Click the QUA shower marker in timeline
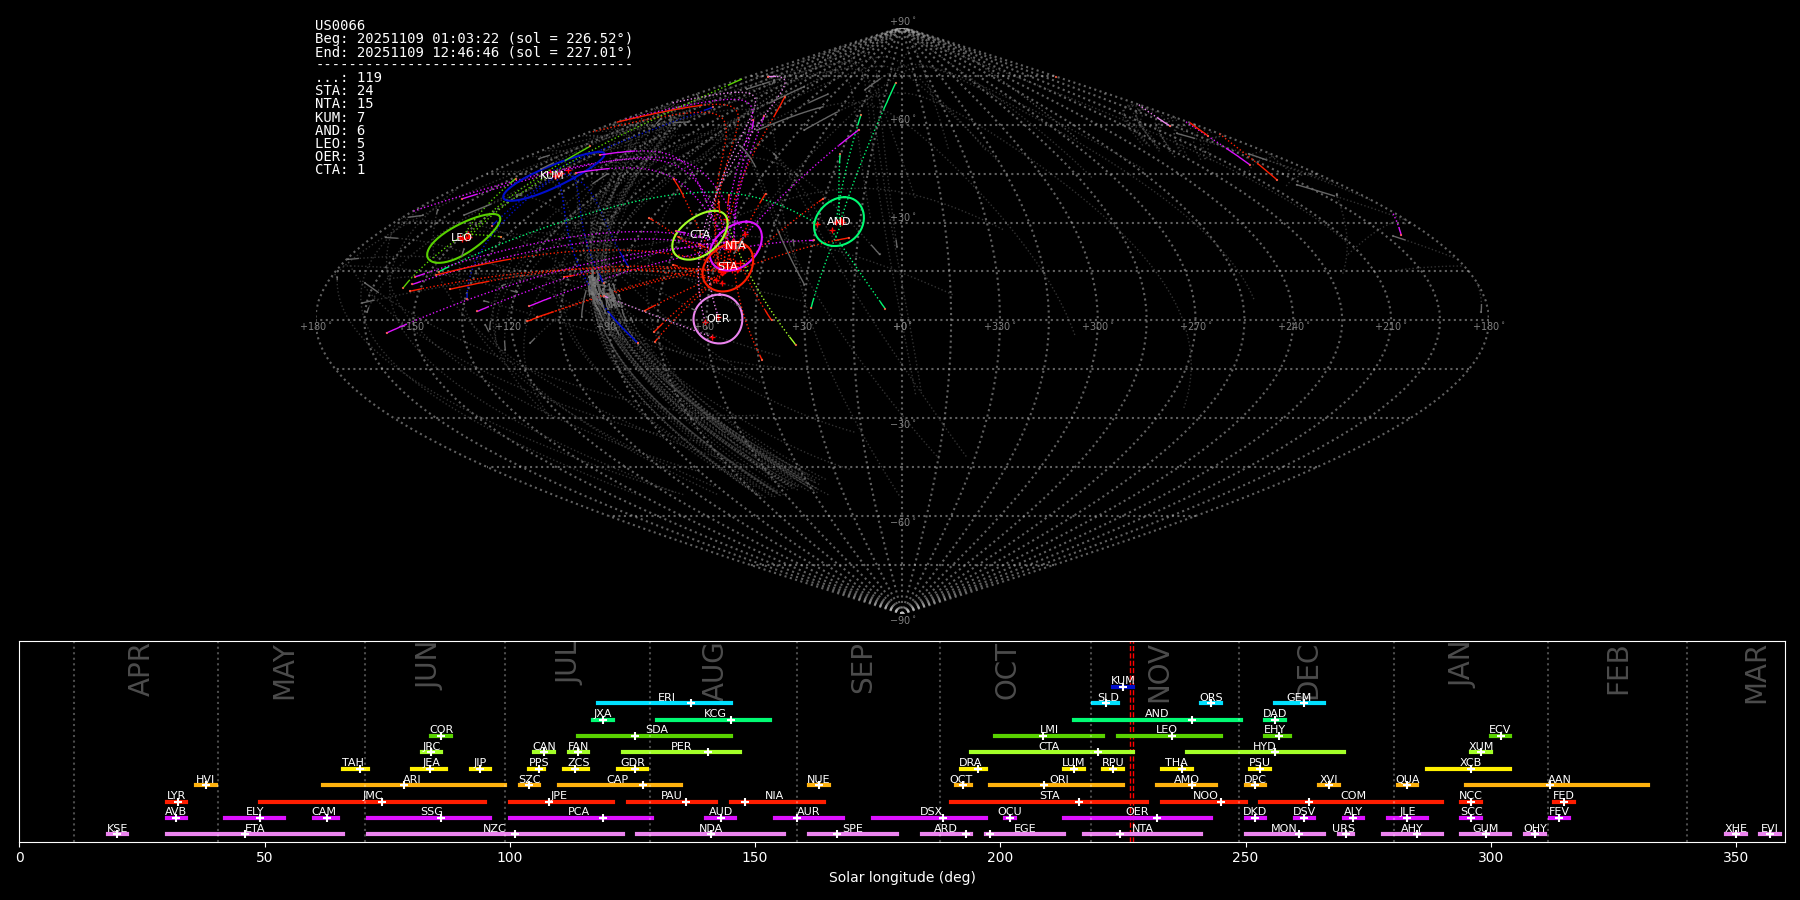The image size is (1800, 900). [x=1407, y=785]
